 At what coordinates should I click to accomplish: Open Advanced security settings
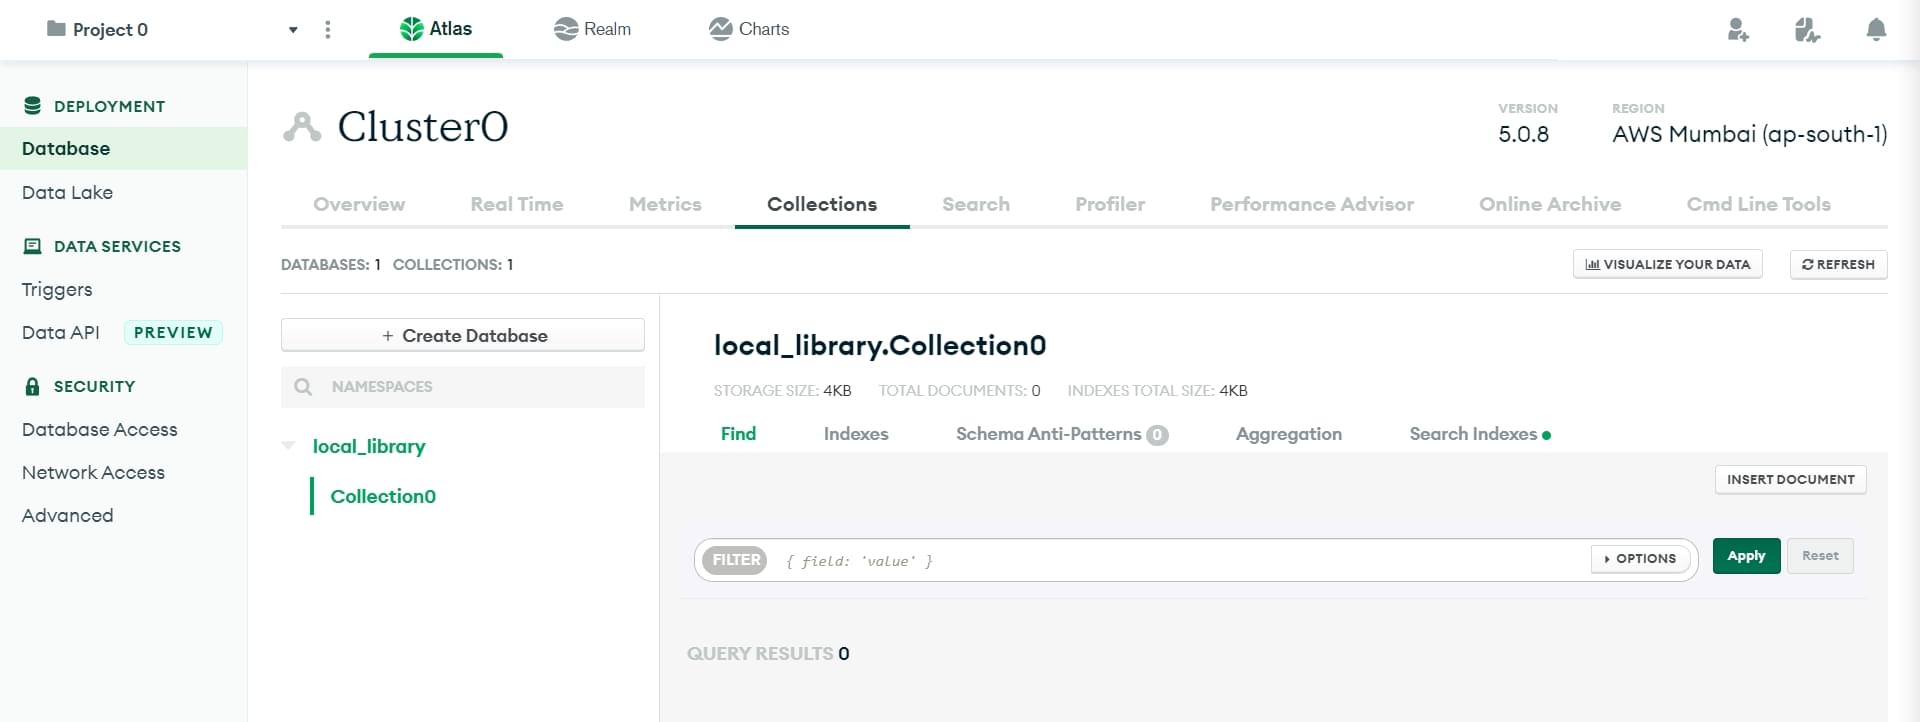coord(67,515)
